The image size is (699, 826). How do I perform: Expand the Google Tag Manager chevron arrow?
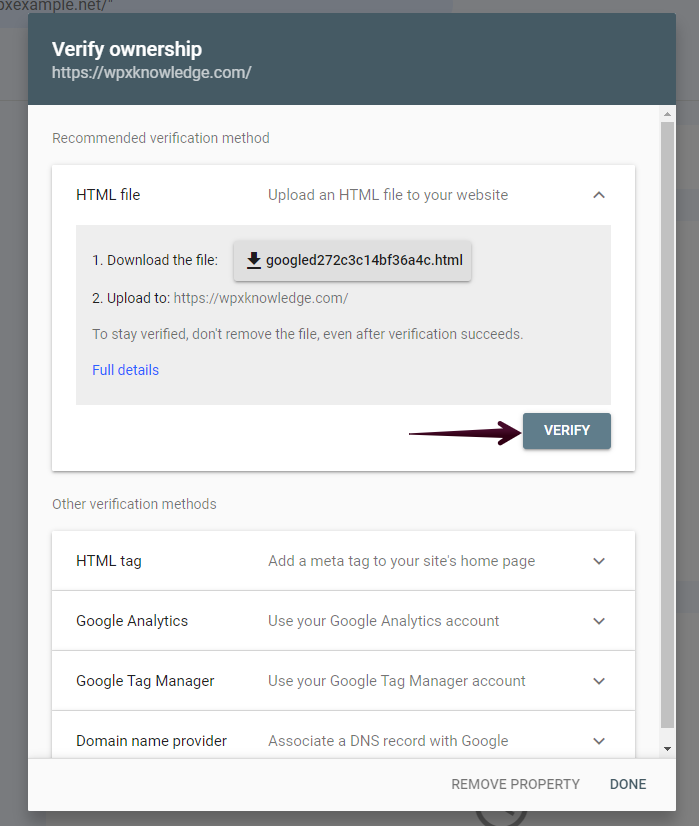pos(599,681)
